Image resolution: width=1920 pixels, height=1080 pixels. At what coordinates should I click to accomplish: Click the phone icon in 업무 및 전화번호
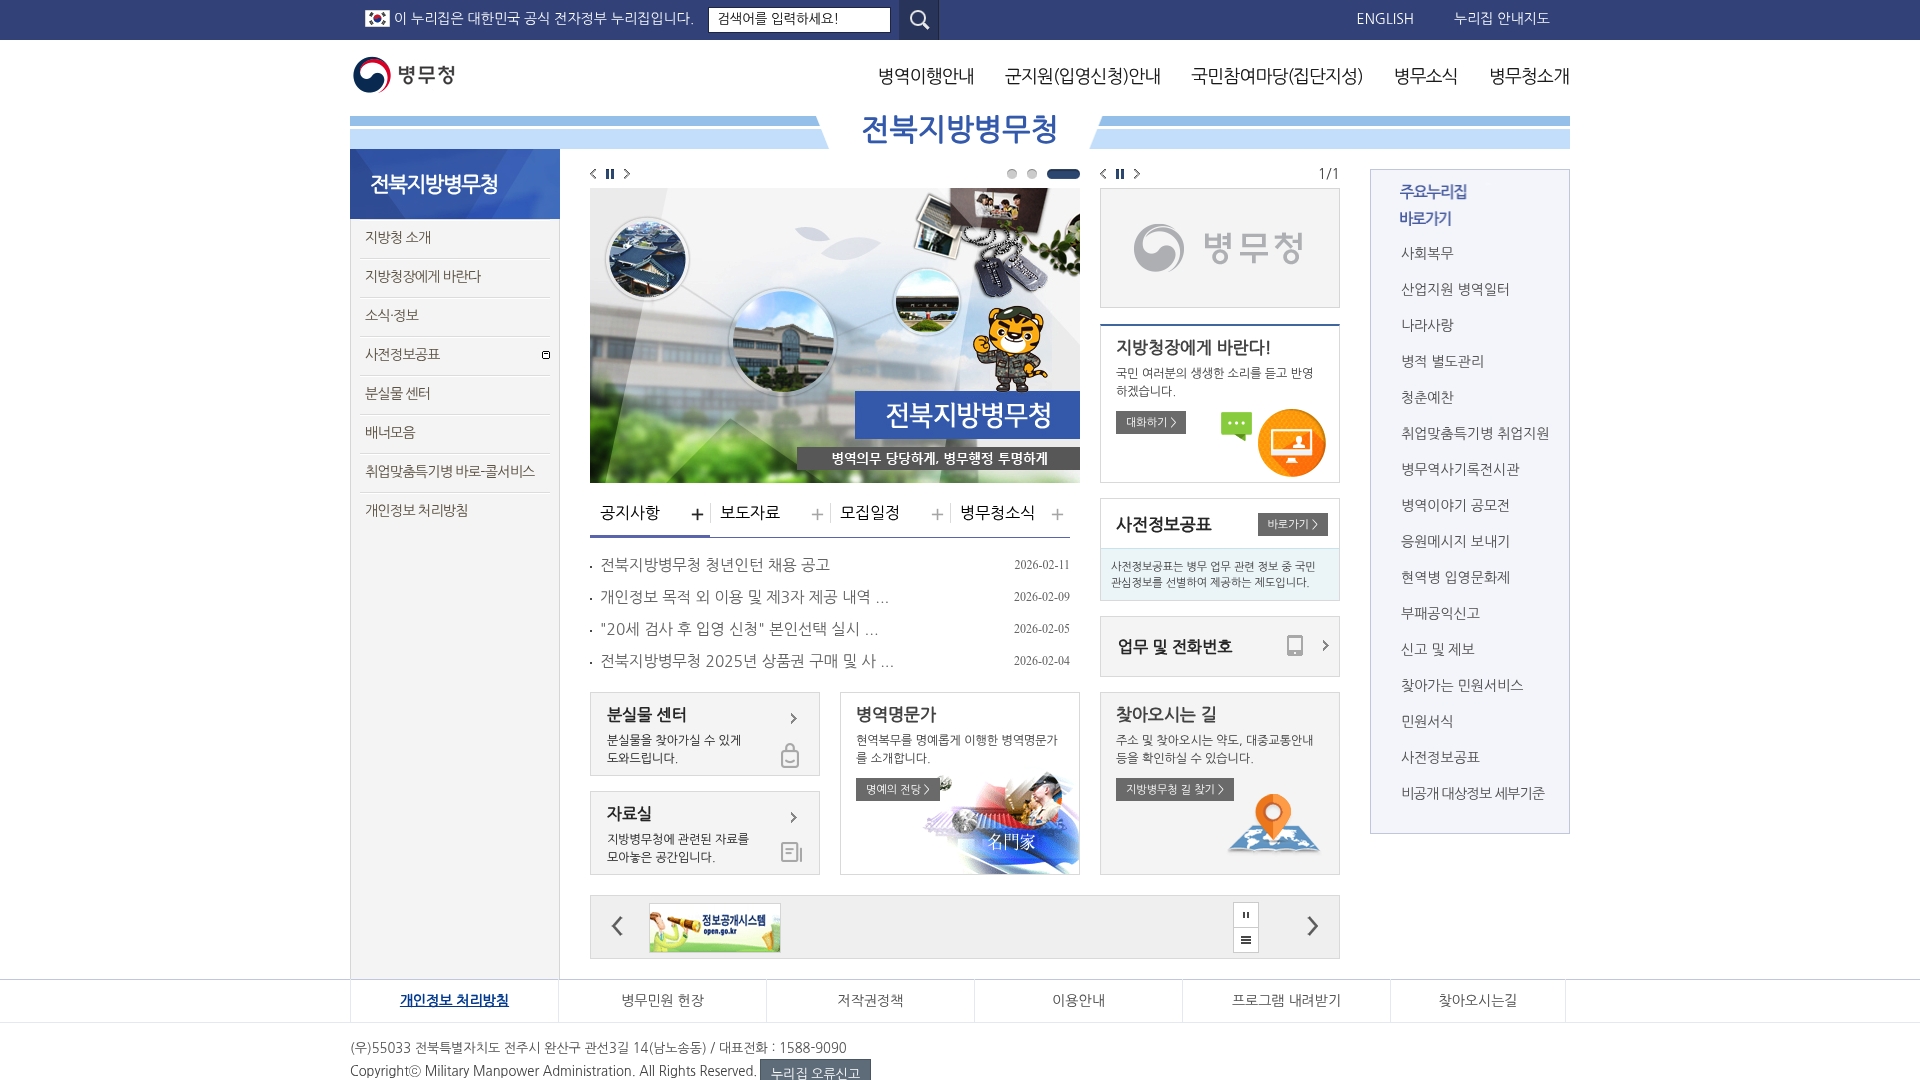click(x=1295, y=646)
